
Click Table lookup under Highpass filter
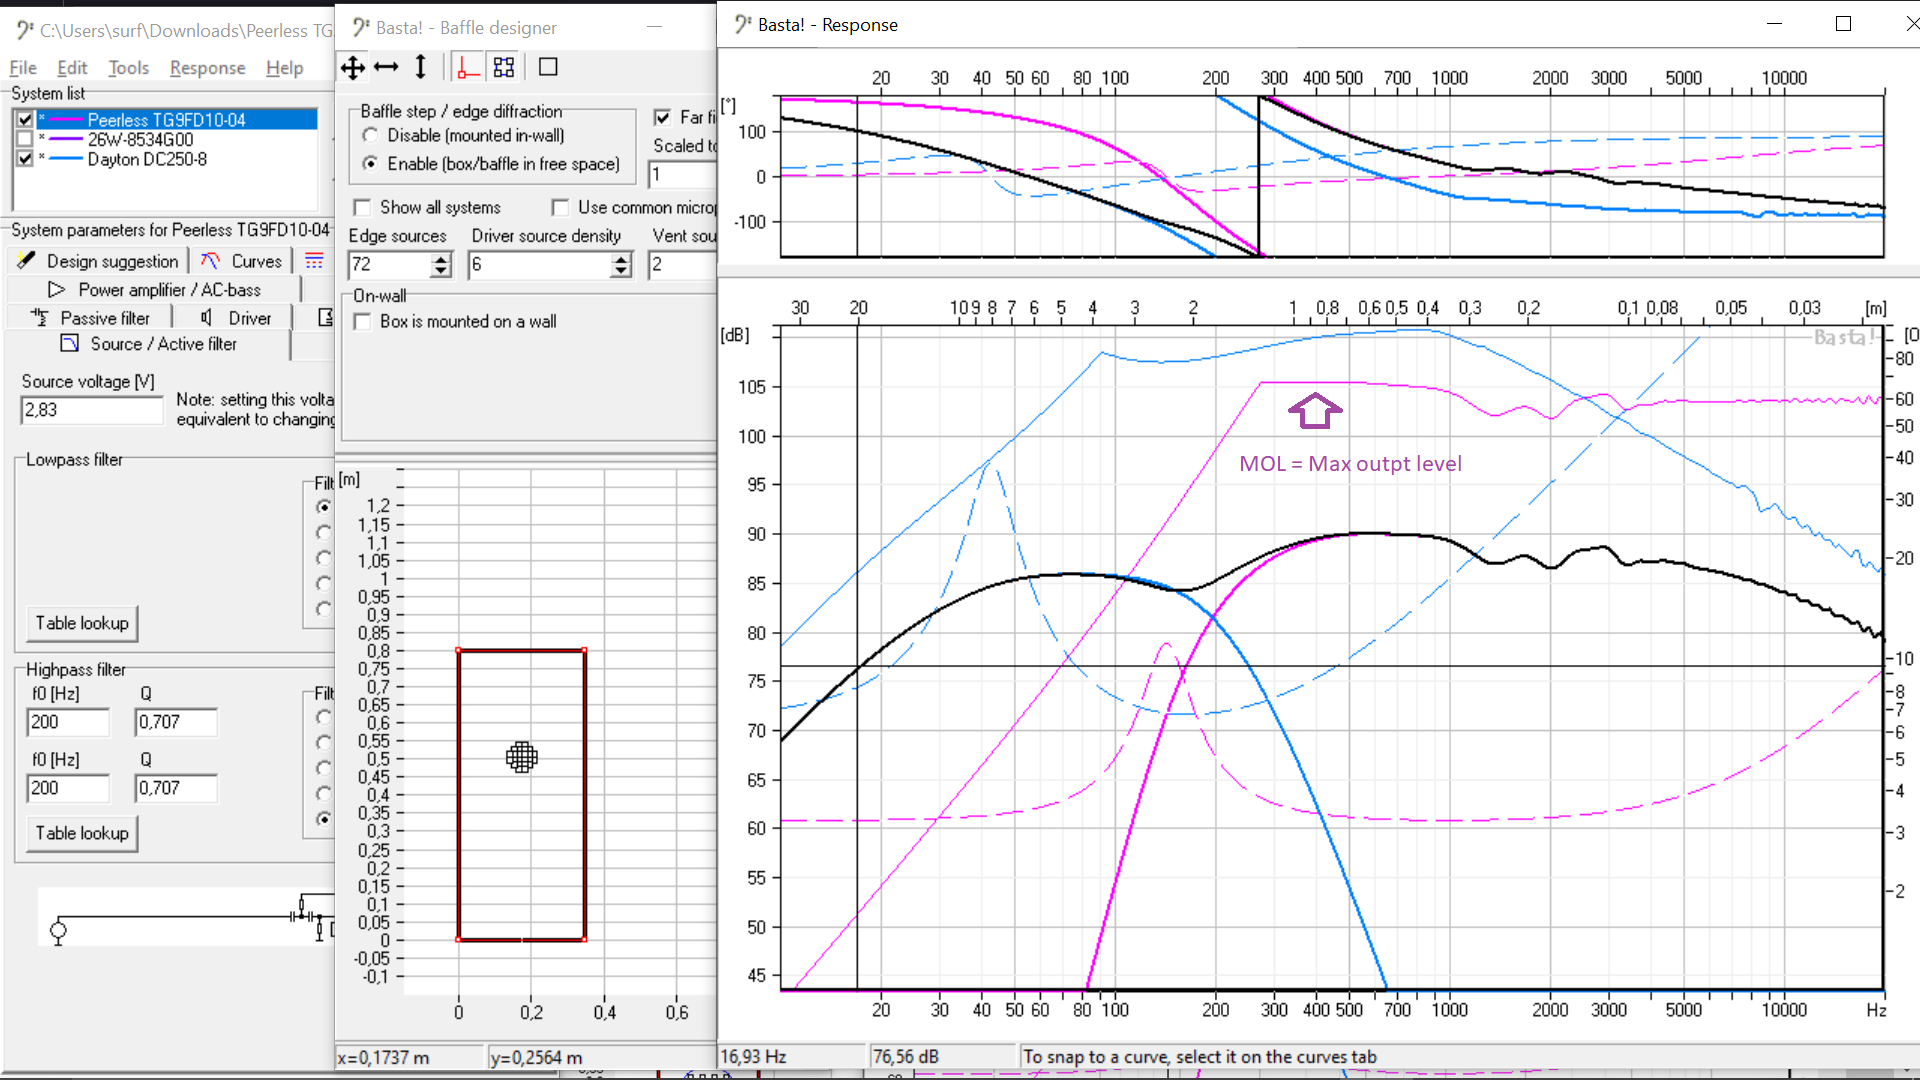82,833
